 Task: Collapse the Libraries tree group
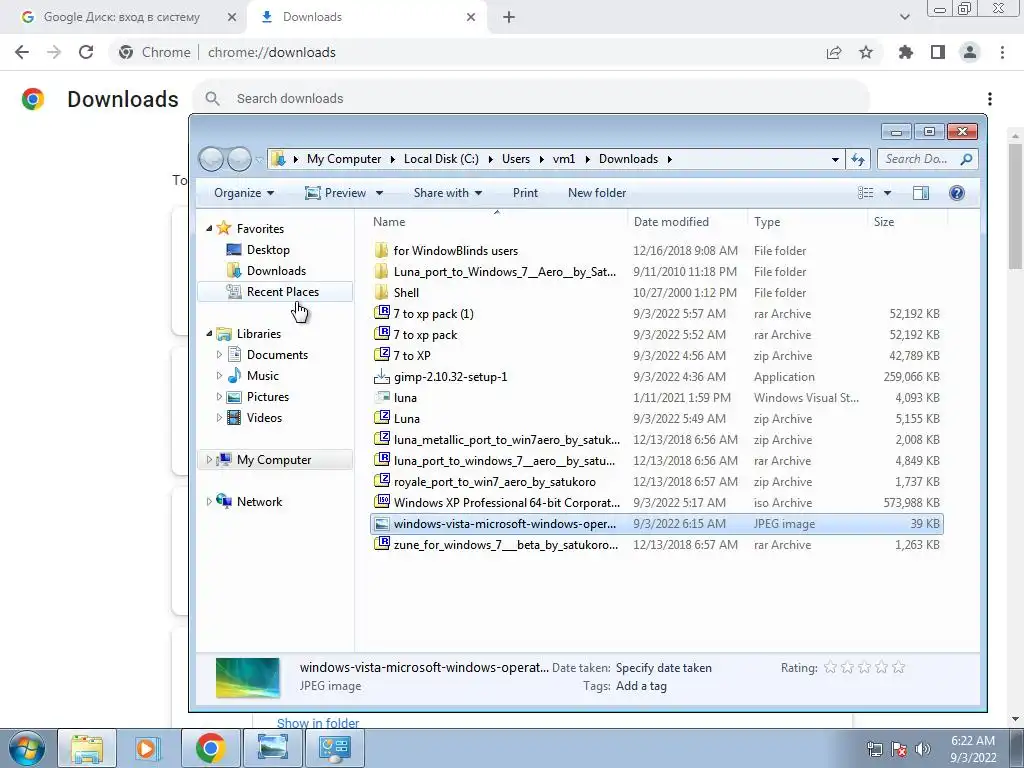[209, 333]
